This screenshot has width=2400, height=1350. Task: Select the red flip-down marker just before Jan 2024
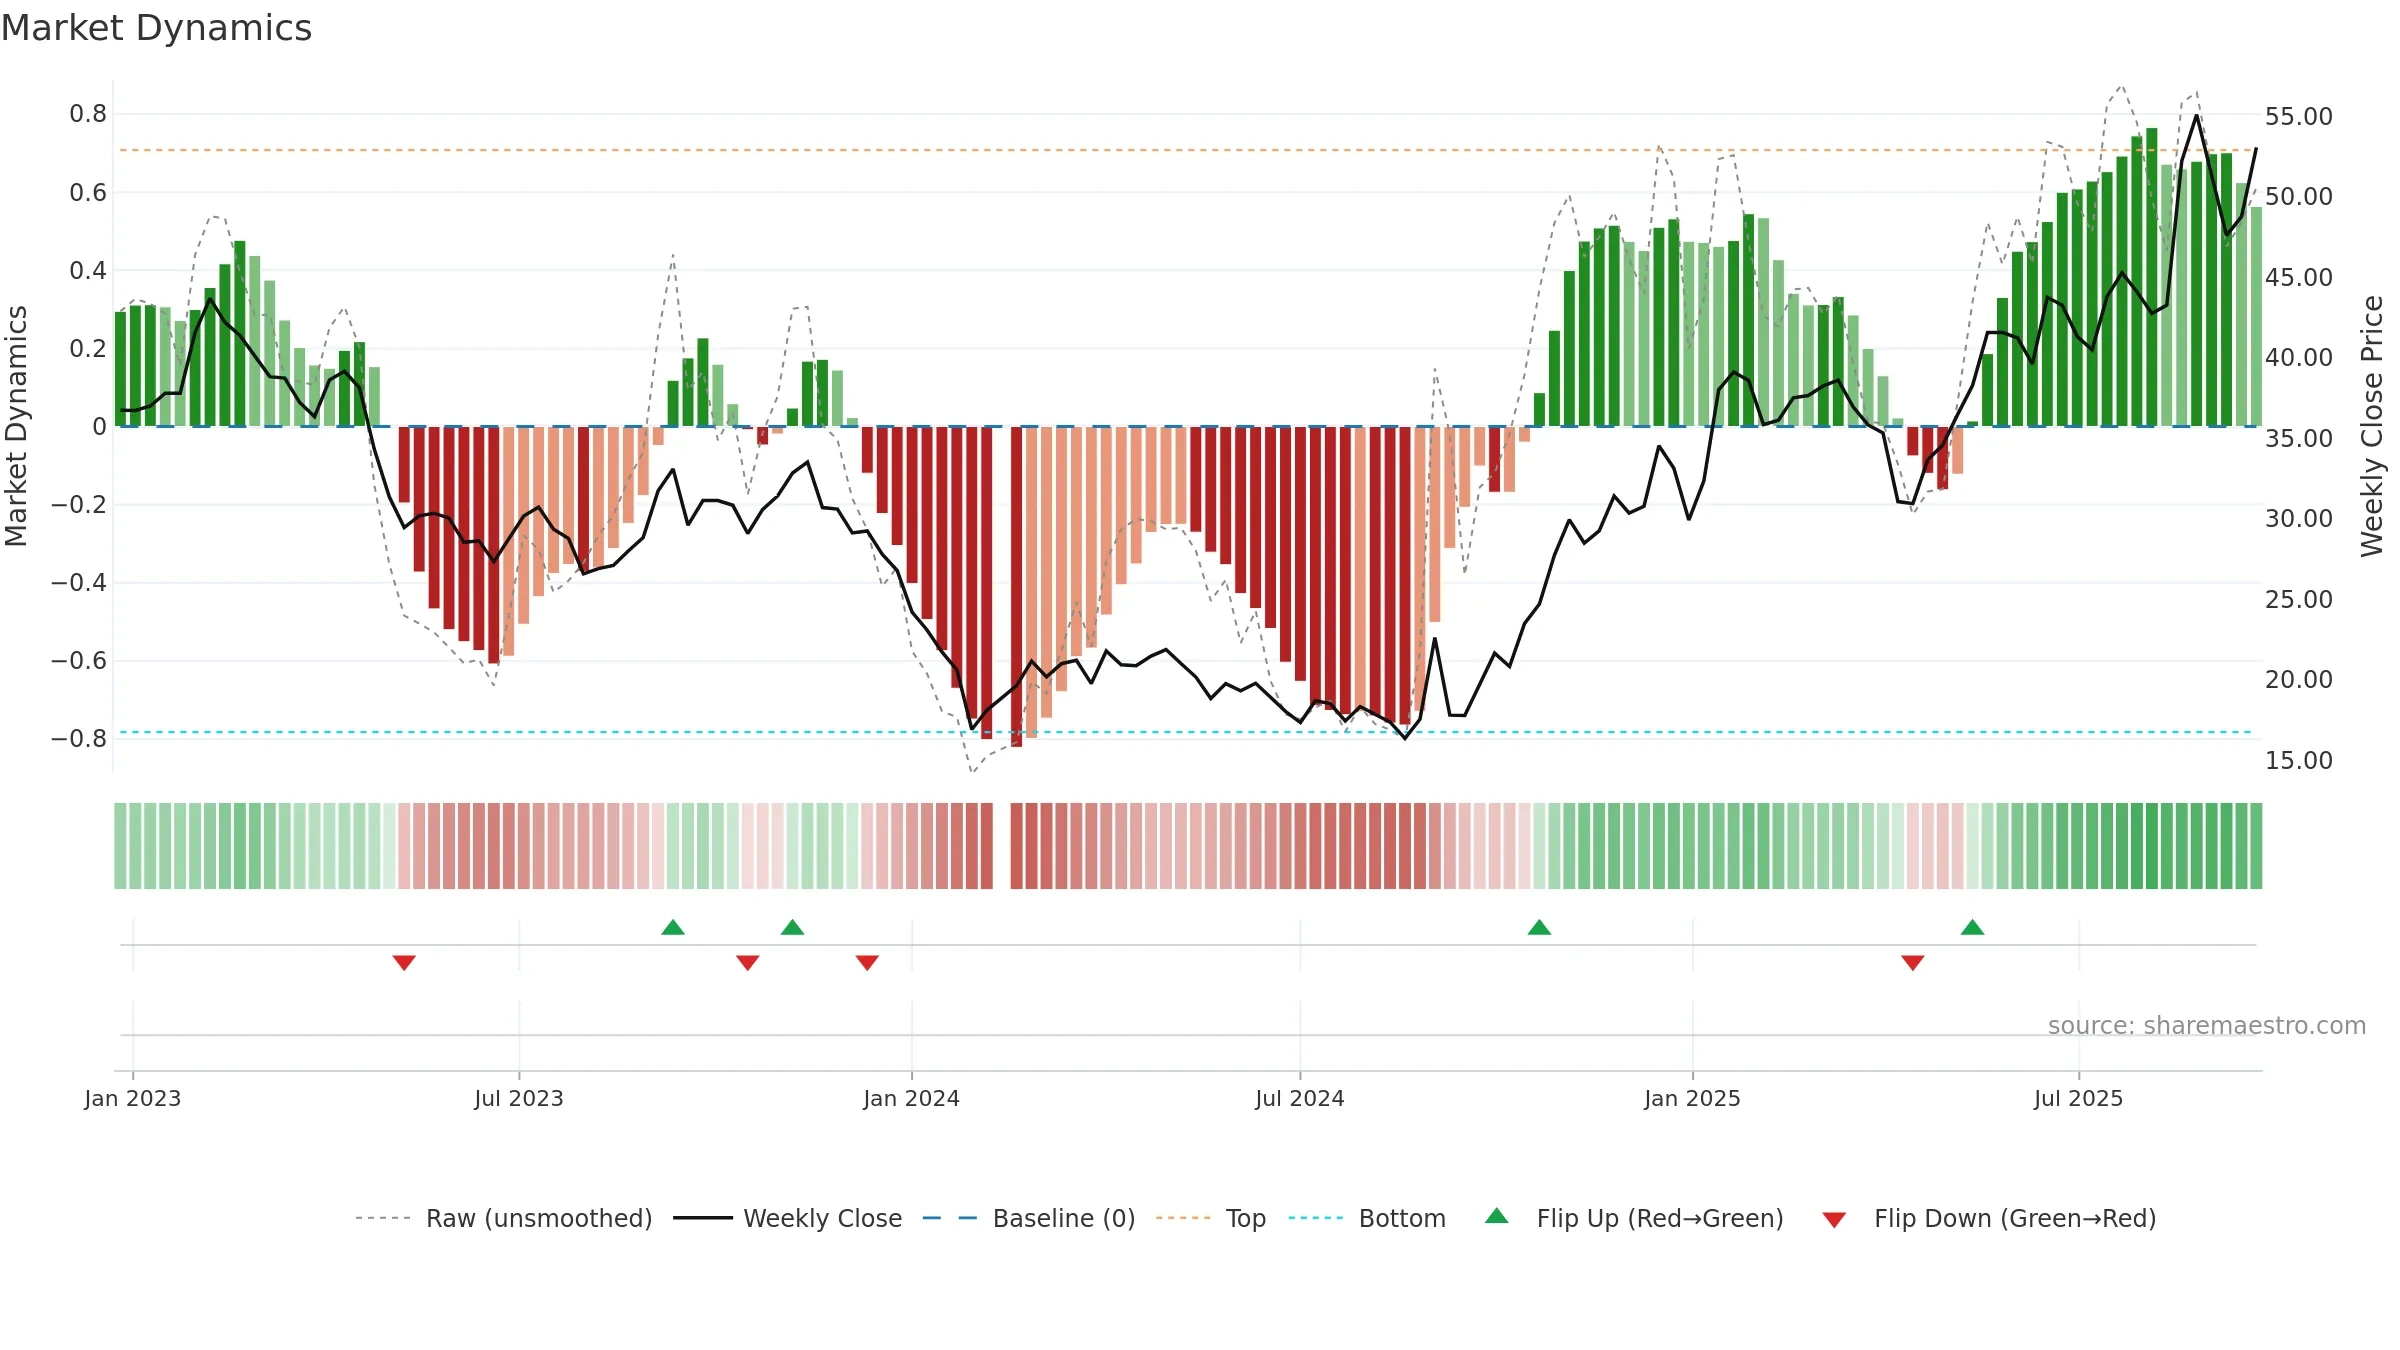(x=867, y=962)
